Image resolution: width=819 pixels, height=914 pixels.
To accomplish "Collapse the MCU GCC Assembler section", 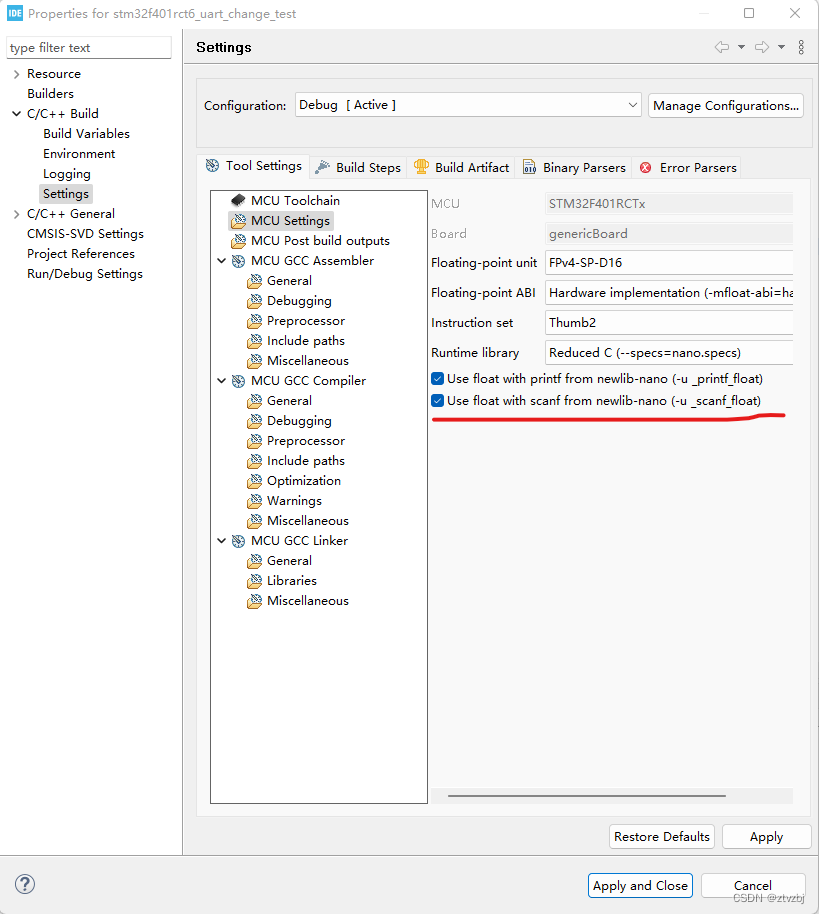I will (222, 260).
